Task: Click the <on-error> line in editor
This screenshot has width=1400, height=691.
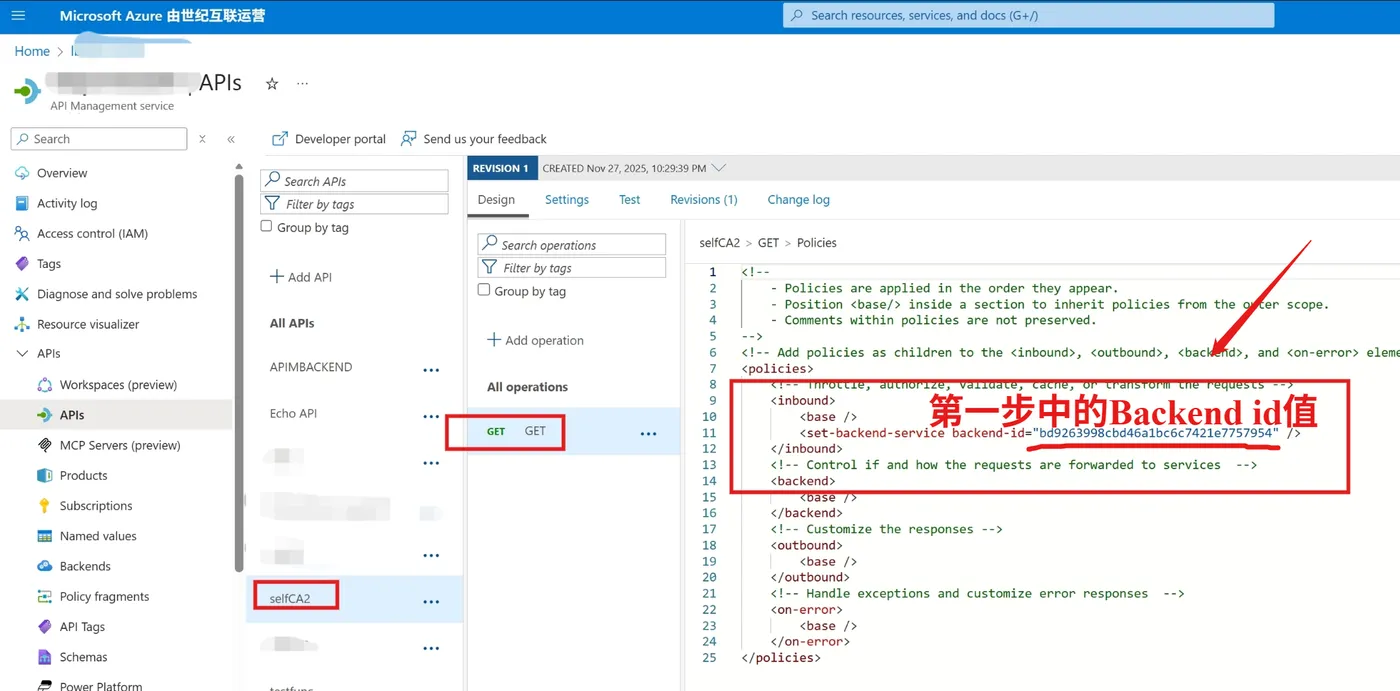Action: 806,609
